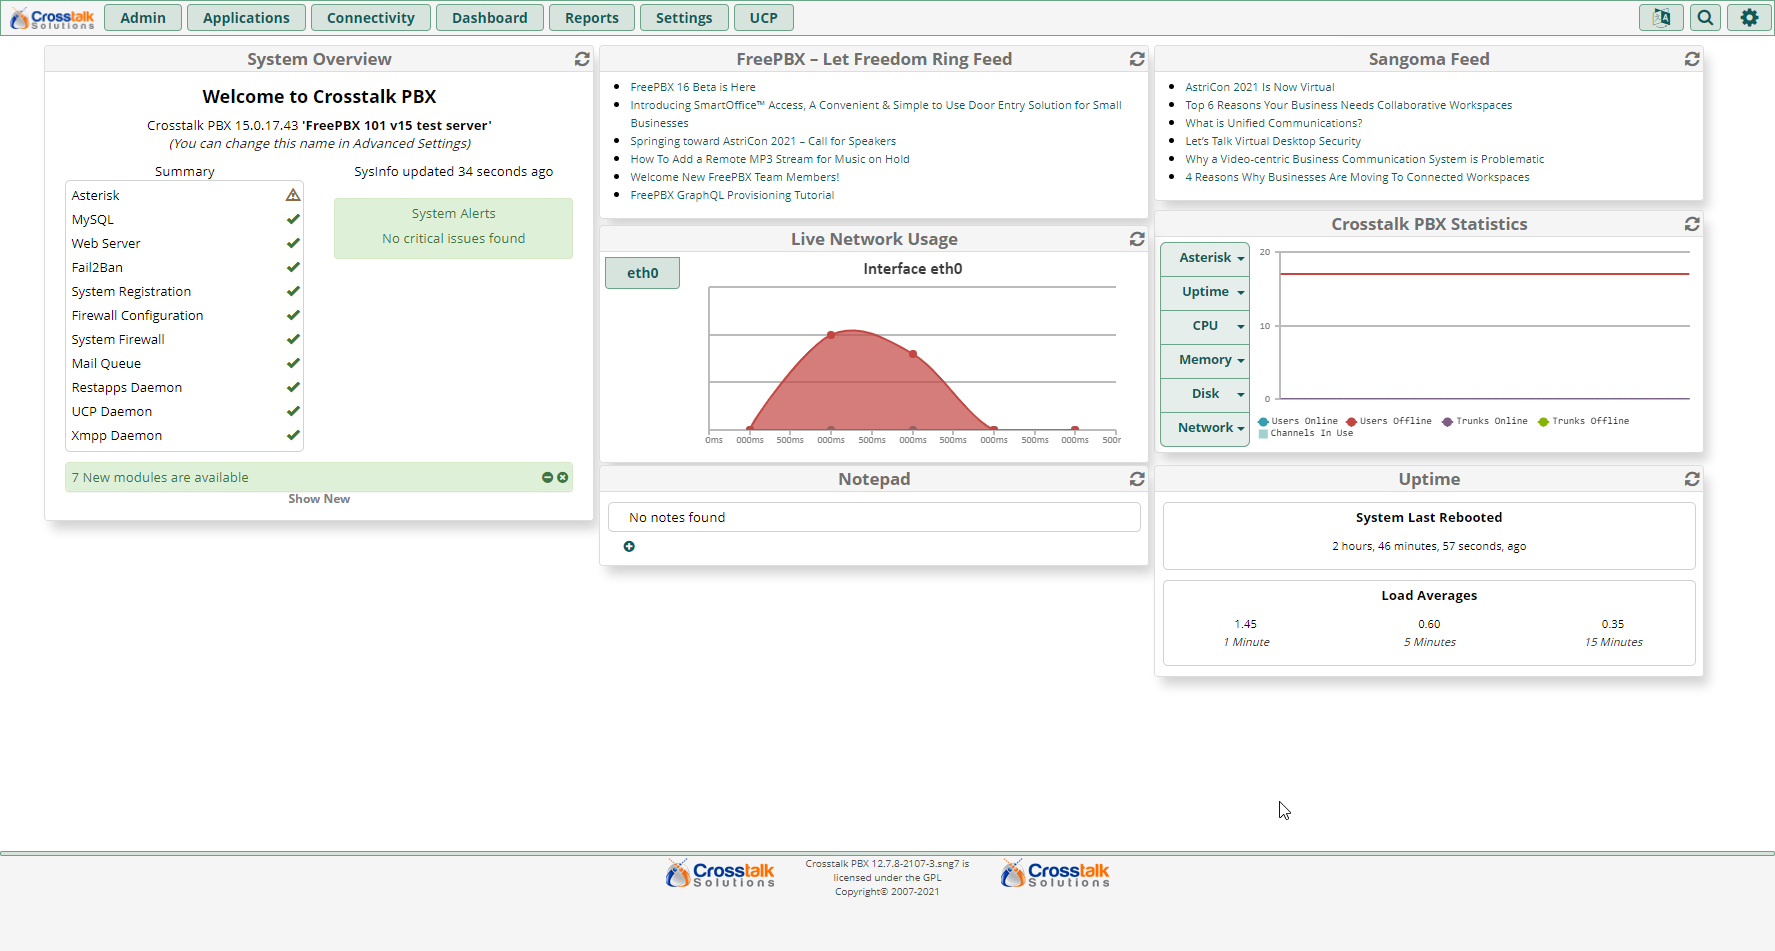Image resolution: width=1775 pixels, height=951 pixels.
Task: Click the System Firewall status checkmark
Action: tap(293, 339)
